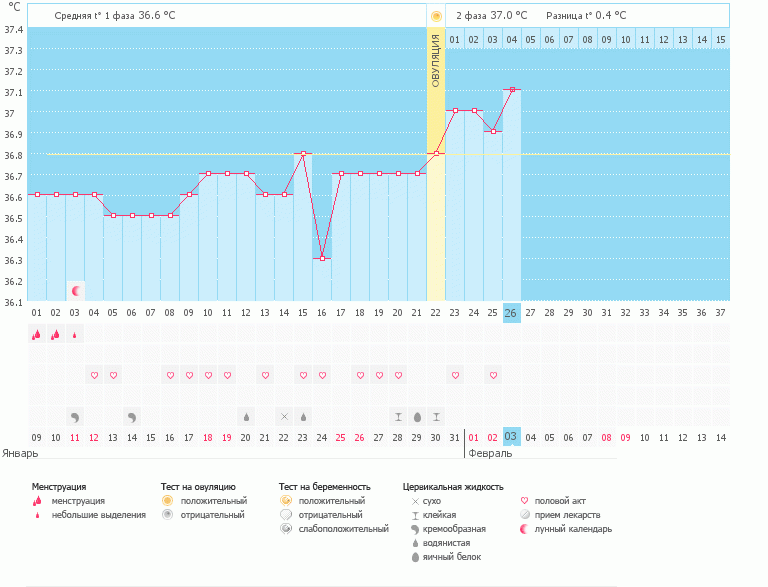This screenshot has height=587, width=768.
Task: Click the 37.4 label on temperature axis
Action: click(x=14, y=30)
